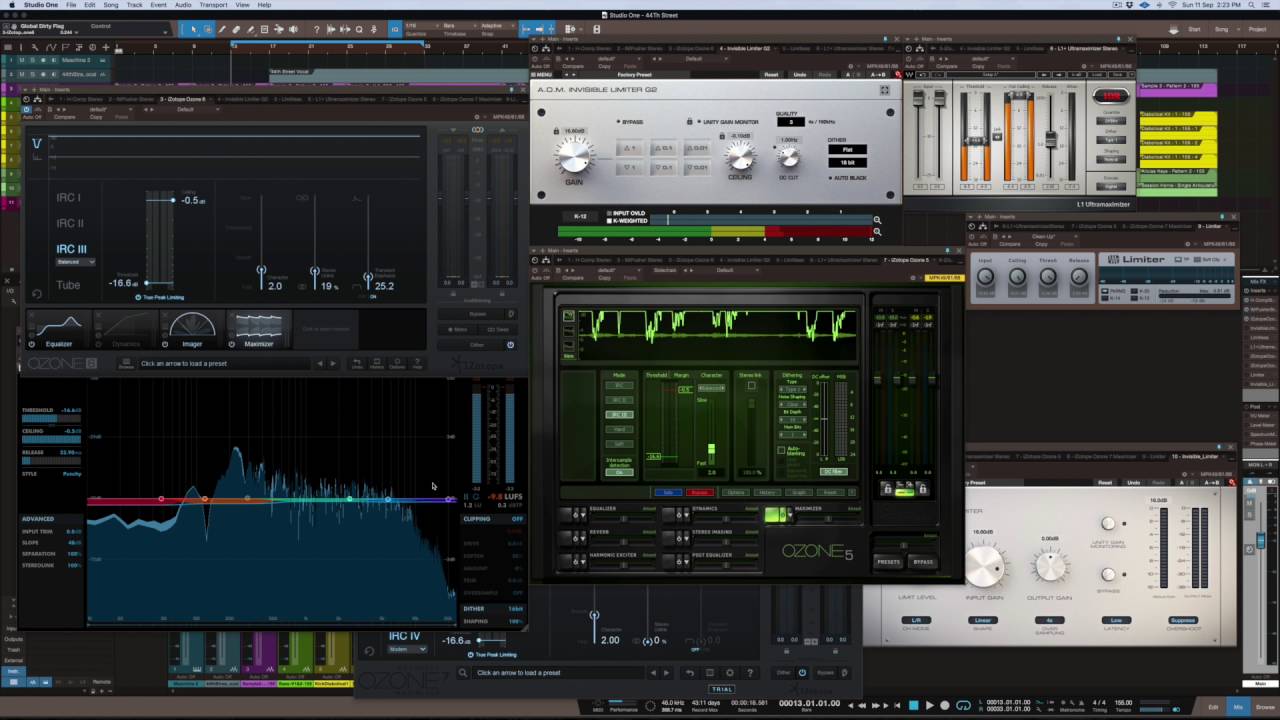Image resolution: width=1280 pixels, height=720 pixels.
Task: Check the Stereo link box in Ozone 5
Action: pyautogui.click(x=751, y=386)
